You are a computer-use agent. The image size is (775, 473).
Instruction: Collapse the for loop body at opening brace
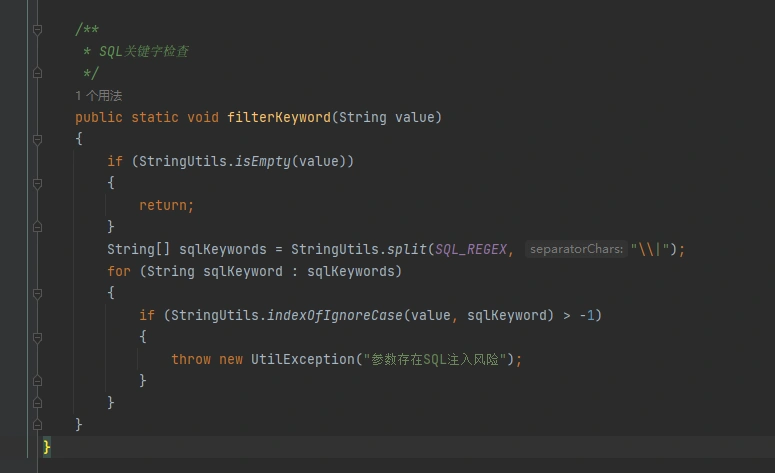pos(37,293)
